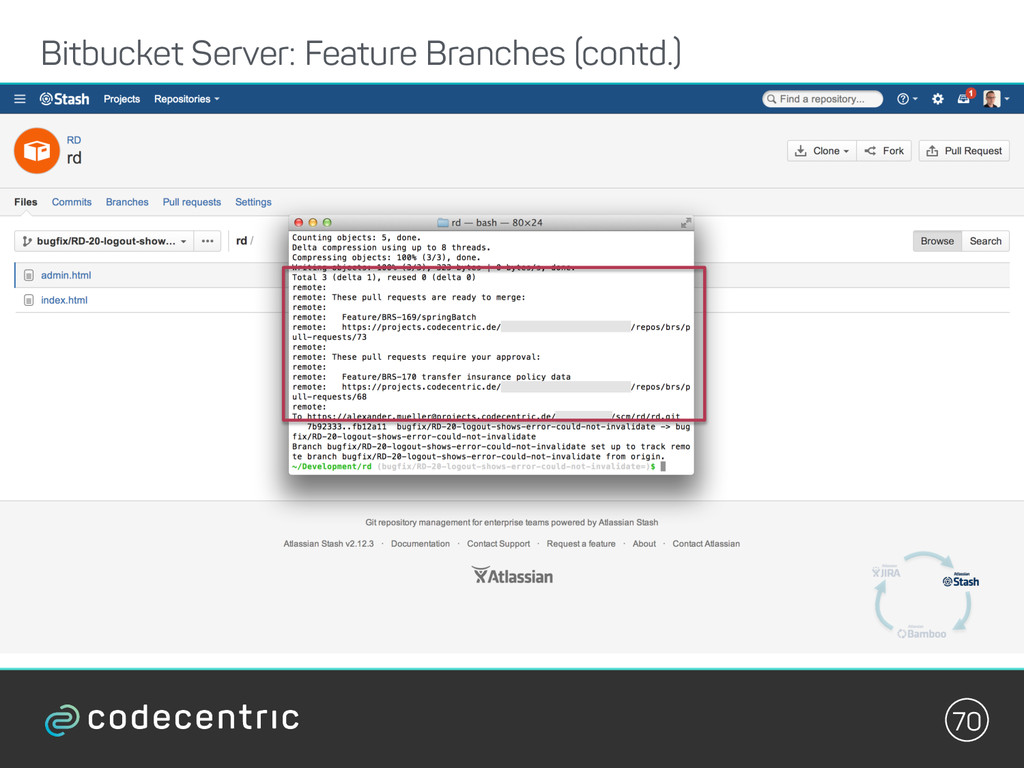Click the 'Feature/BRS-169/springBatch' terminal line
Viewport: 1024px width, 768px height.
409,317
